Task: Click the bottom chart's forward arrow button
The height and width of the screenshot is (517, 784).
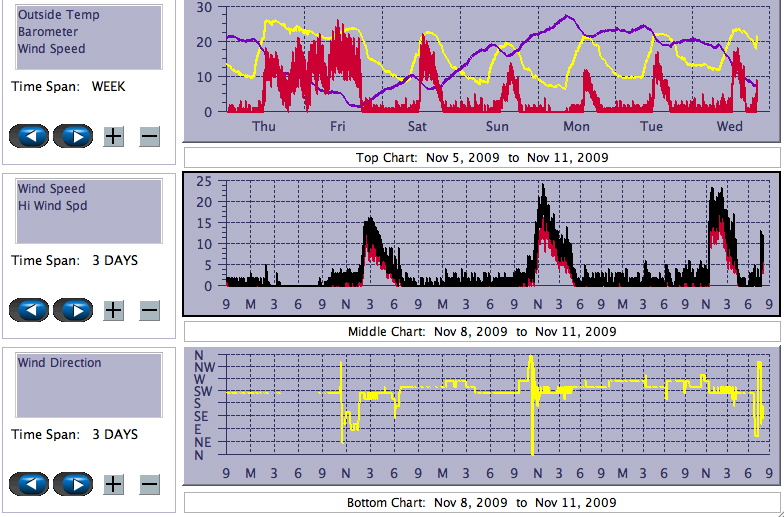Action: coord(72,484)
